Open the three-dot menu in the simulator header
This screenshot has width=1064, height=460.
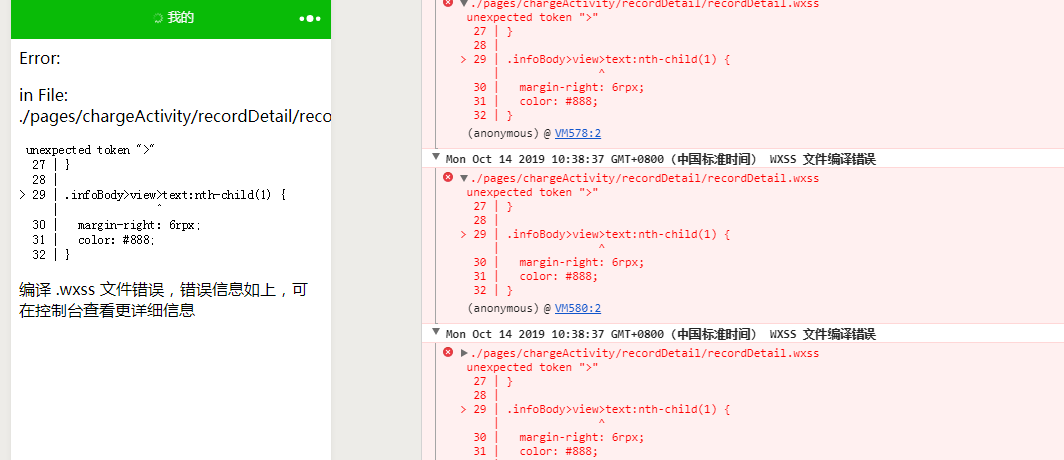click(x=310, y=18)
